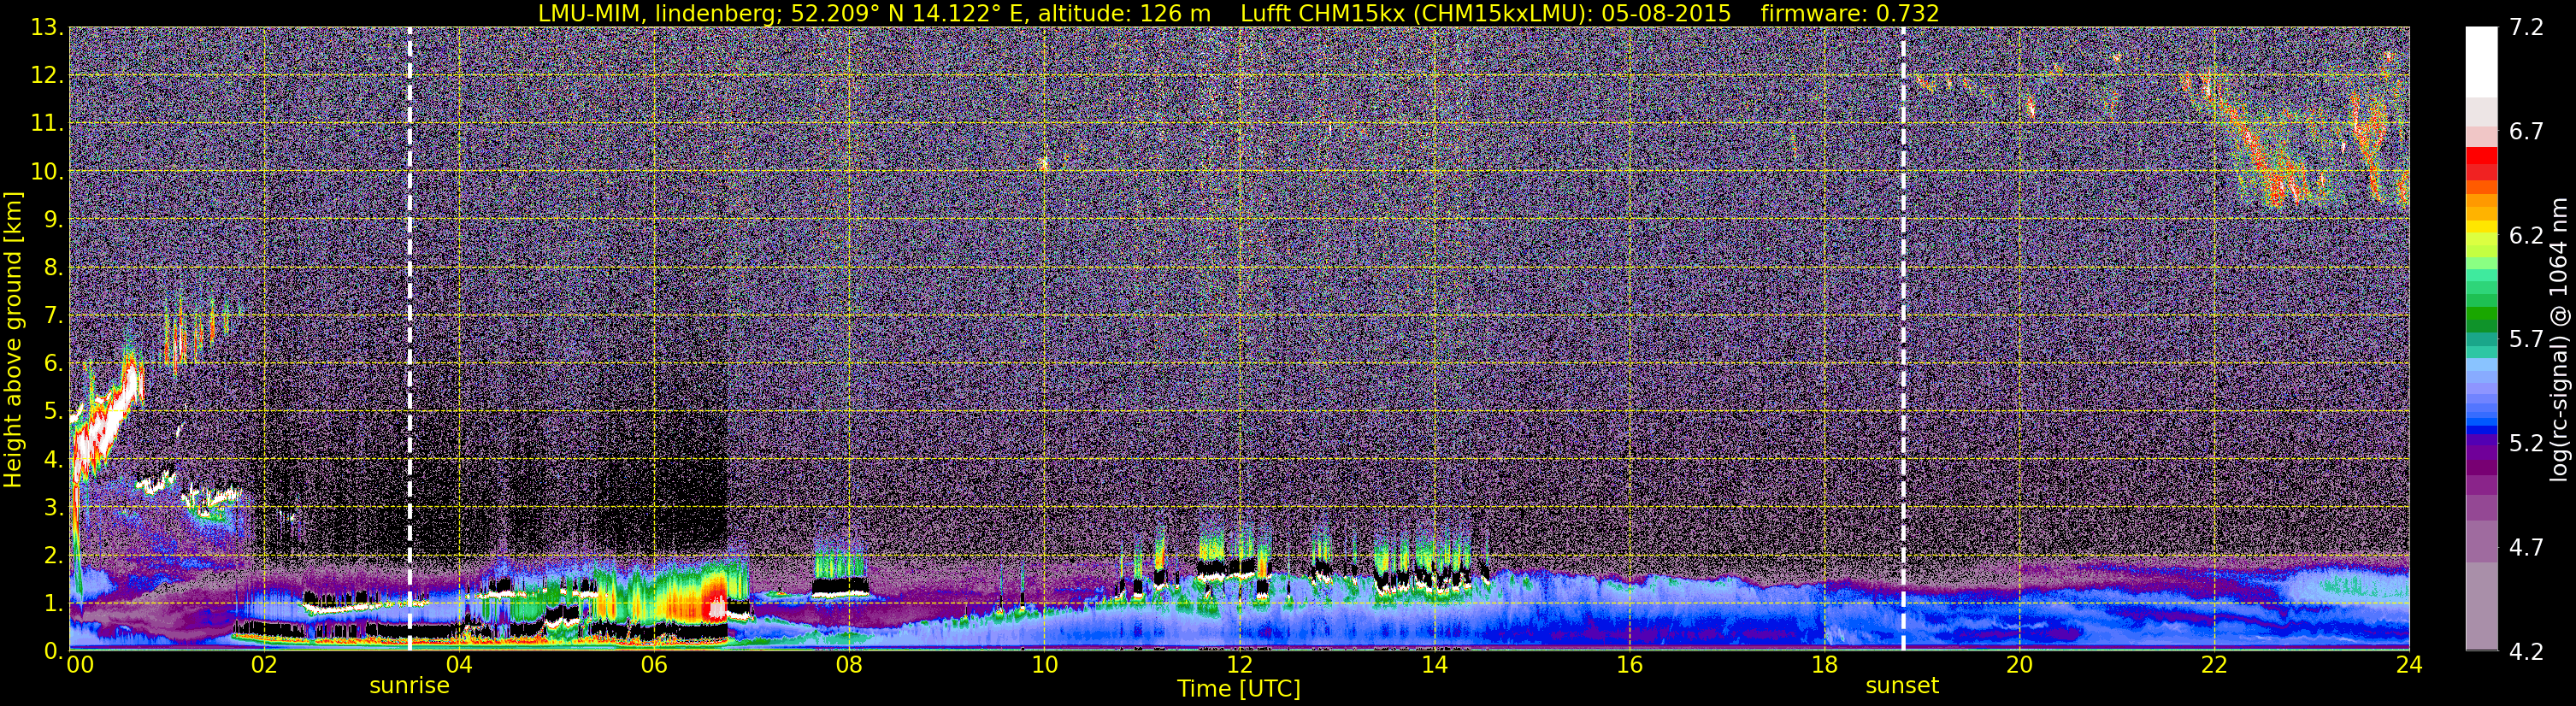Click the '16' time axis tick label
The image size is (2576, 706).
[x=1629, y=665]
